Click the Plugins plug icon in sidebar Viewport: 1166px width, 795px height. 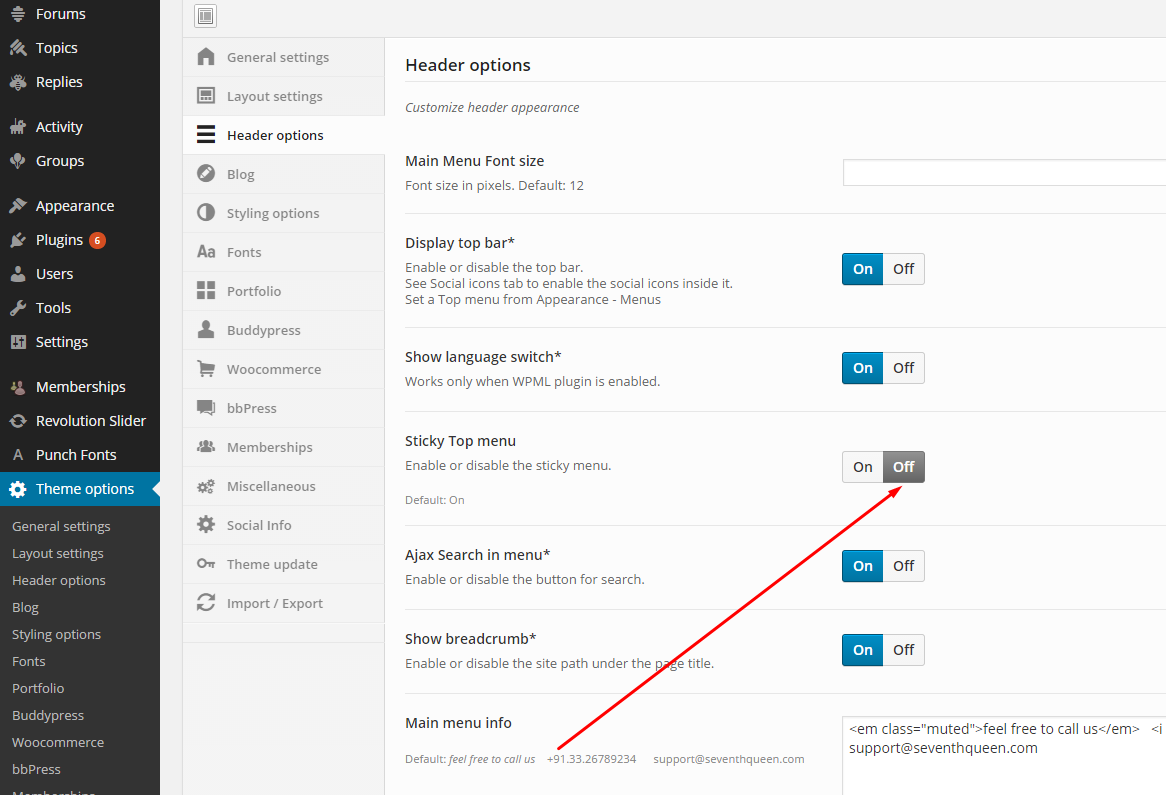[18, 240]
